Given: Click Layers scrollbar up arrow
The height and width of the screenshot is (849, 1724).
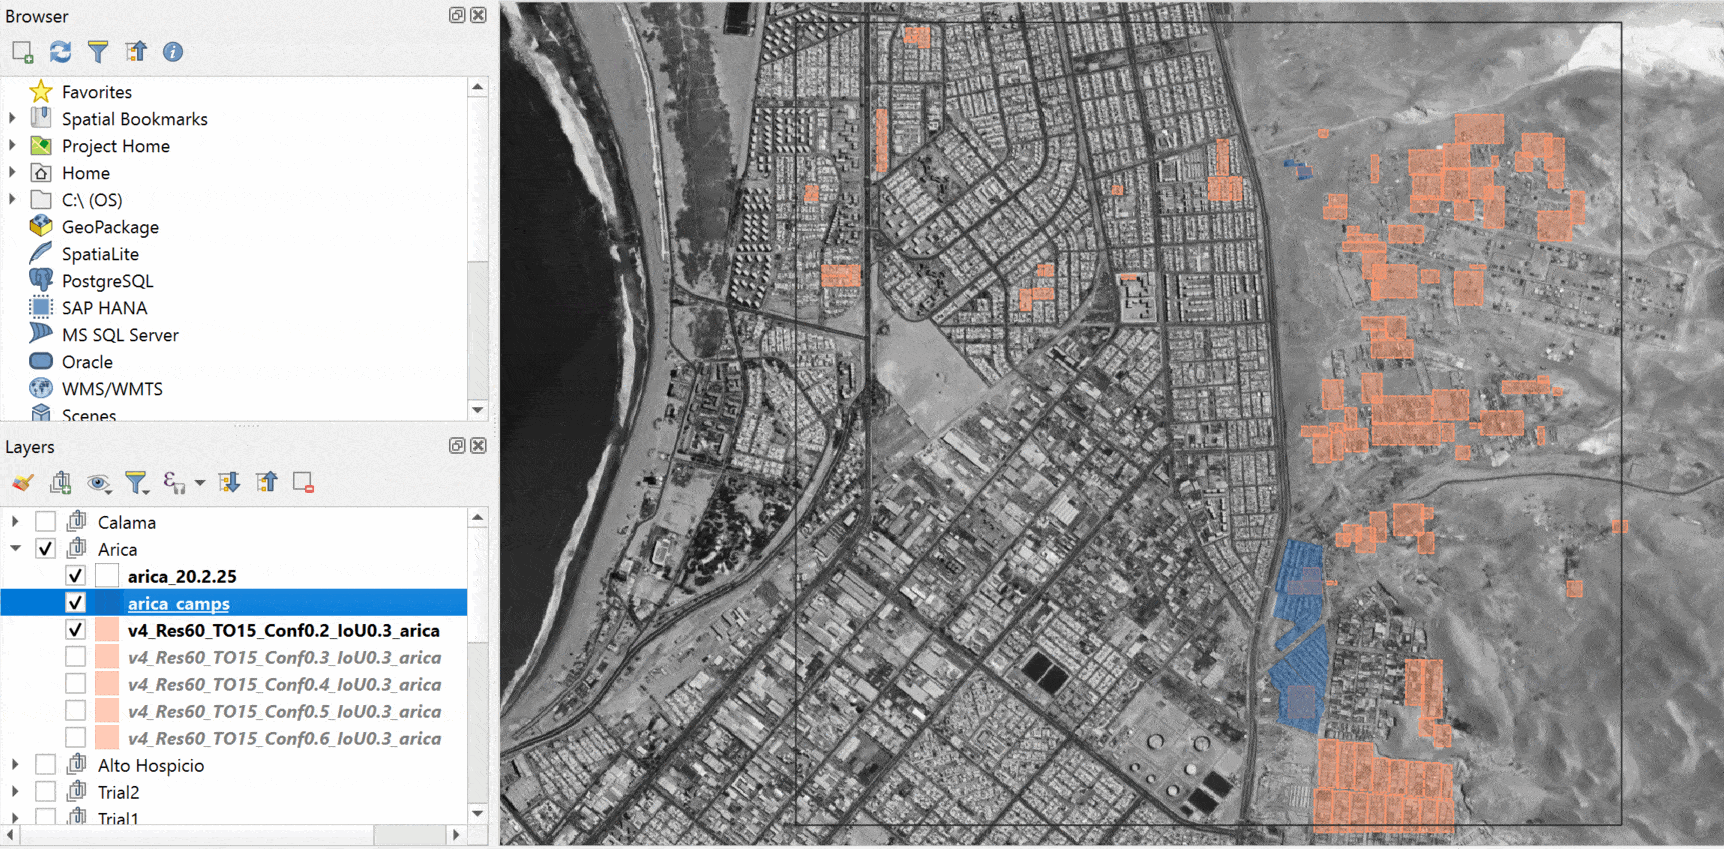Looking at the screenshot, I should 478,517.
